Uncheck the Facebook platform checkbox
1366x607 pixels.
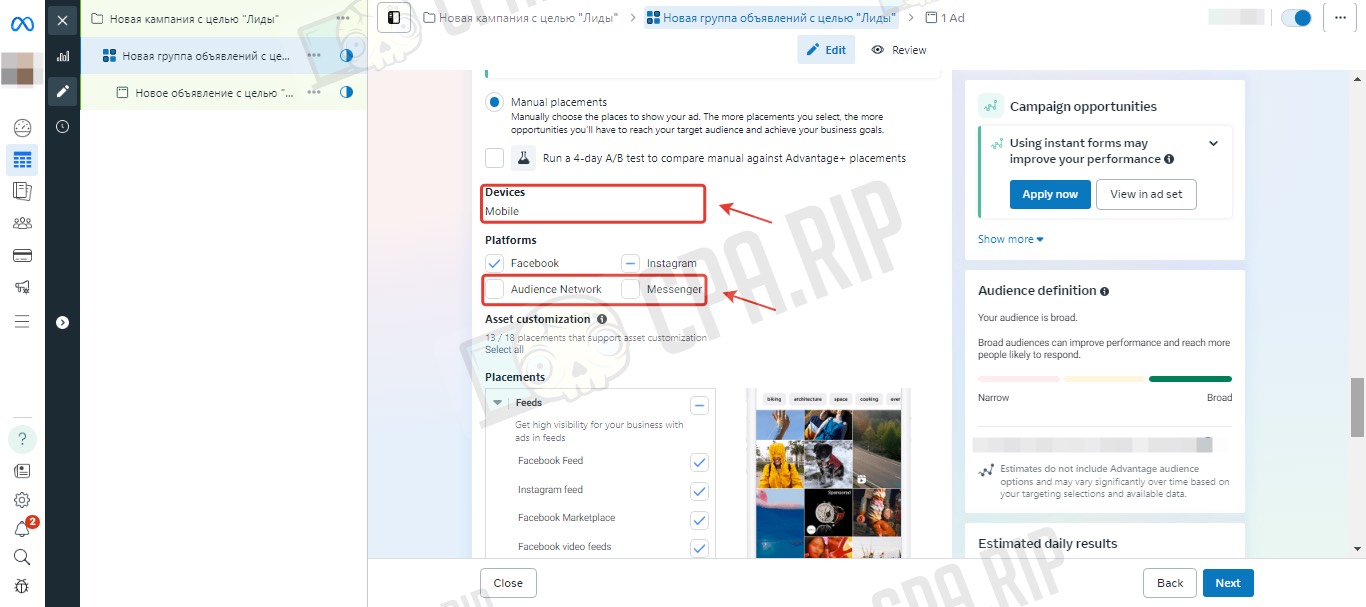click(494, 263)
